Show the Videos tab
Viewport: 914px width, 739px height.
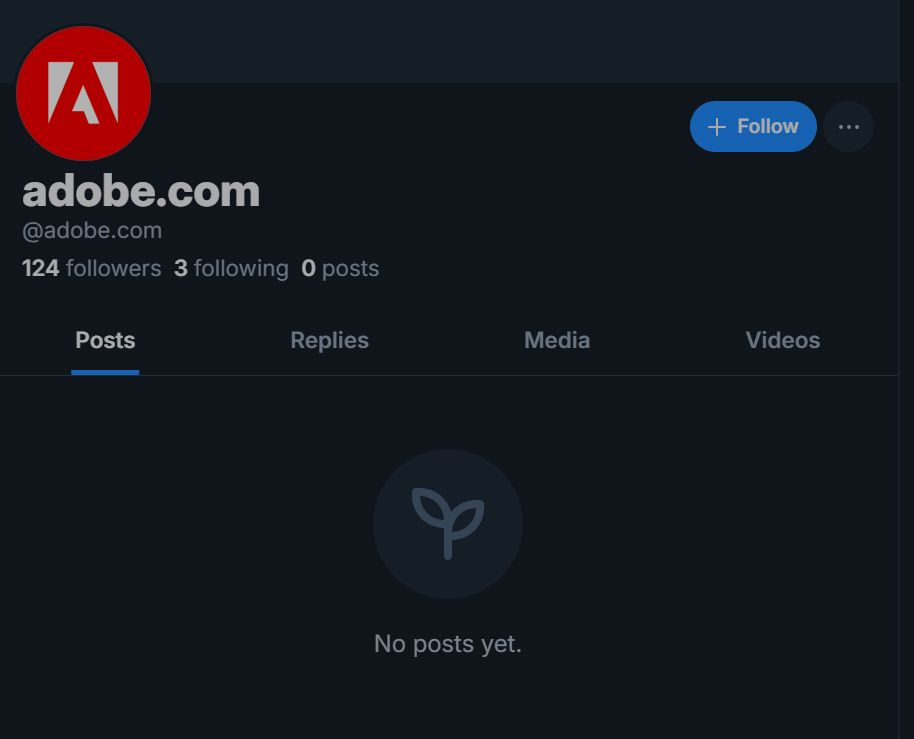[782, 340]
